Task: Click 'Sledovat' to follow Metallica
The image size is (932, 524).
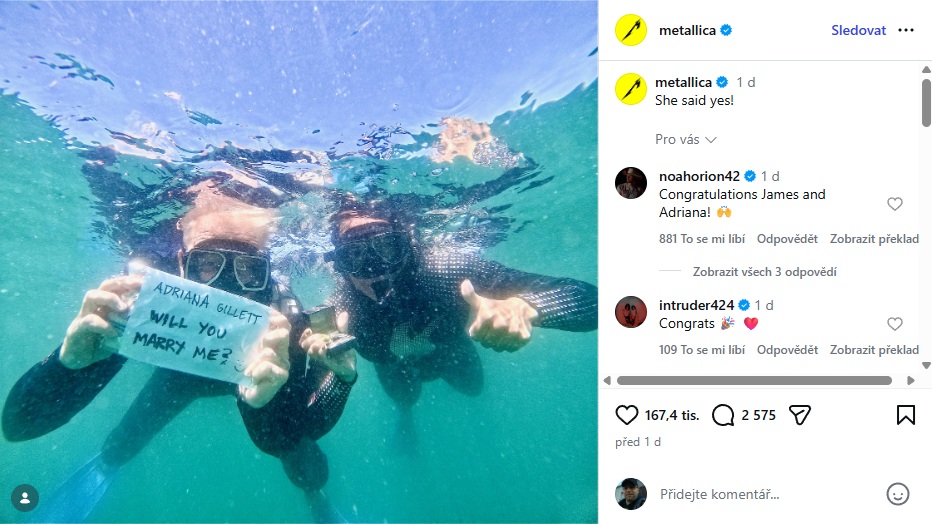Action: (x=858, y=30)
